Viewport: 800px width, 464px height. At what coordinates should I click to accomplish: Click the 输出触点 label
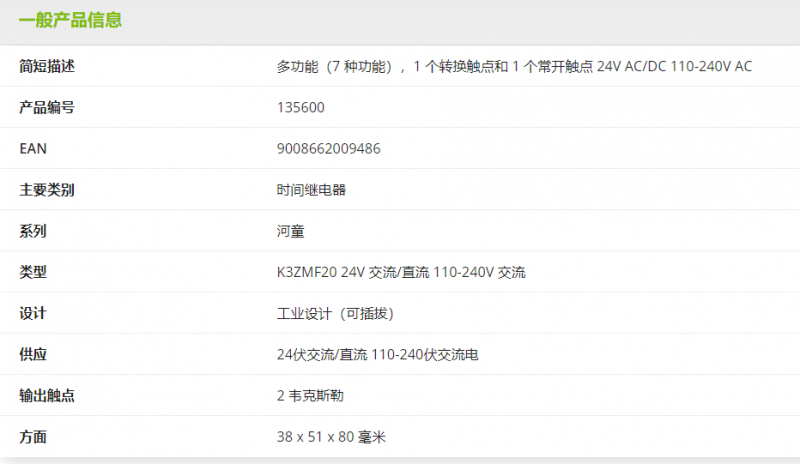click(x=47, y=396)
